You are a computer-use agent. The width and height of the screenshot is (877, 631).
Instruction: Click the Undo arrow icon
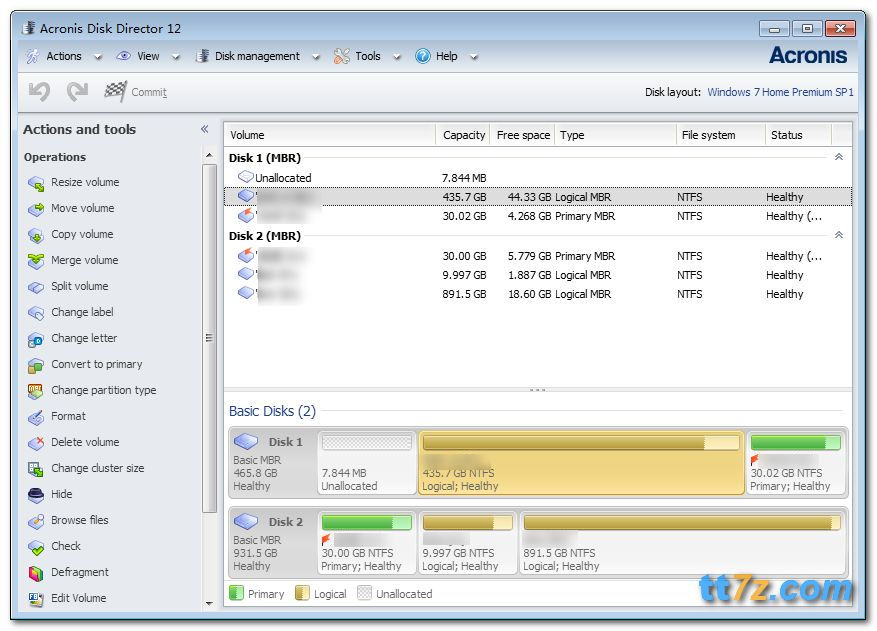point(39,92)
